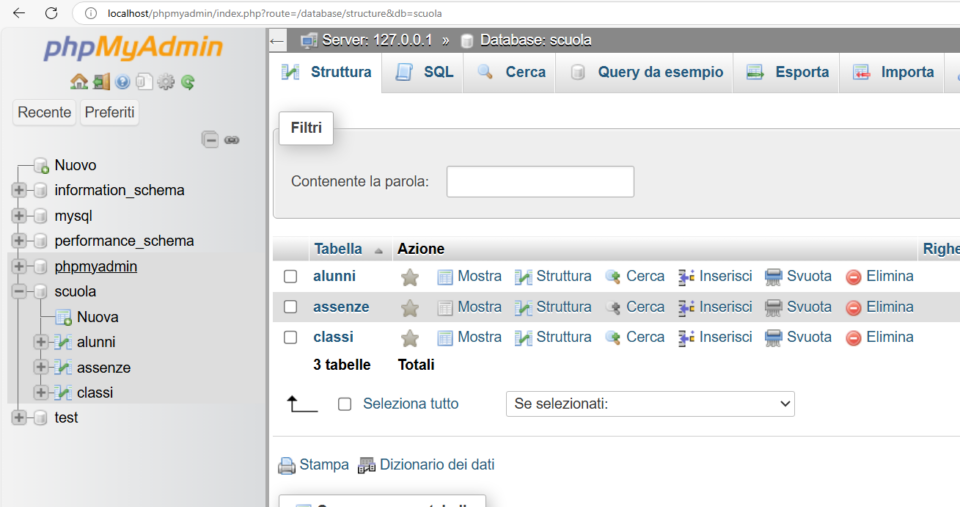960x507 pixels.
Task: Expand the performance_schema database node
Action: (x=19, y=241)
